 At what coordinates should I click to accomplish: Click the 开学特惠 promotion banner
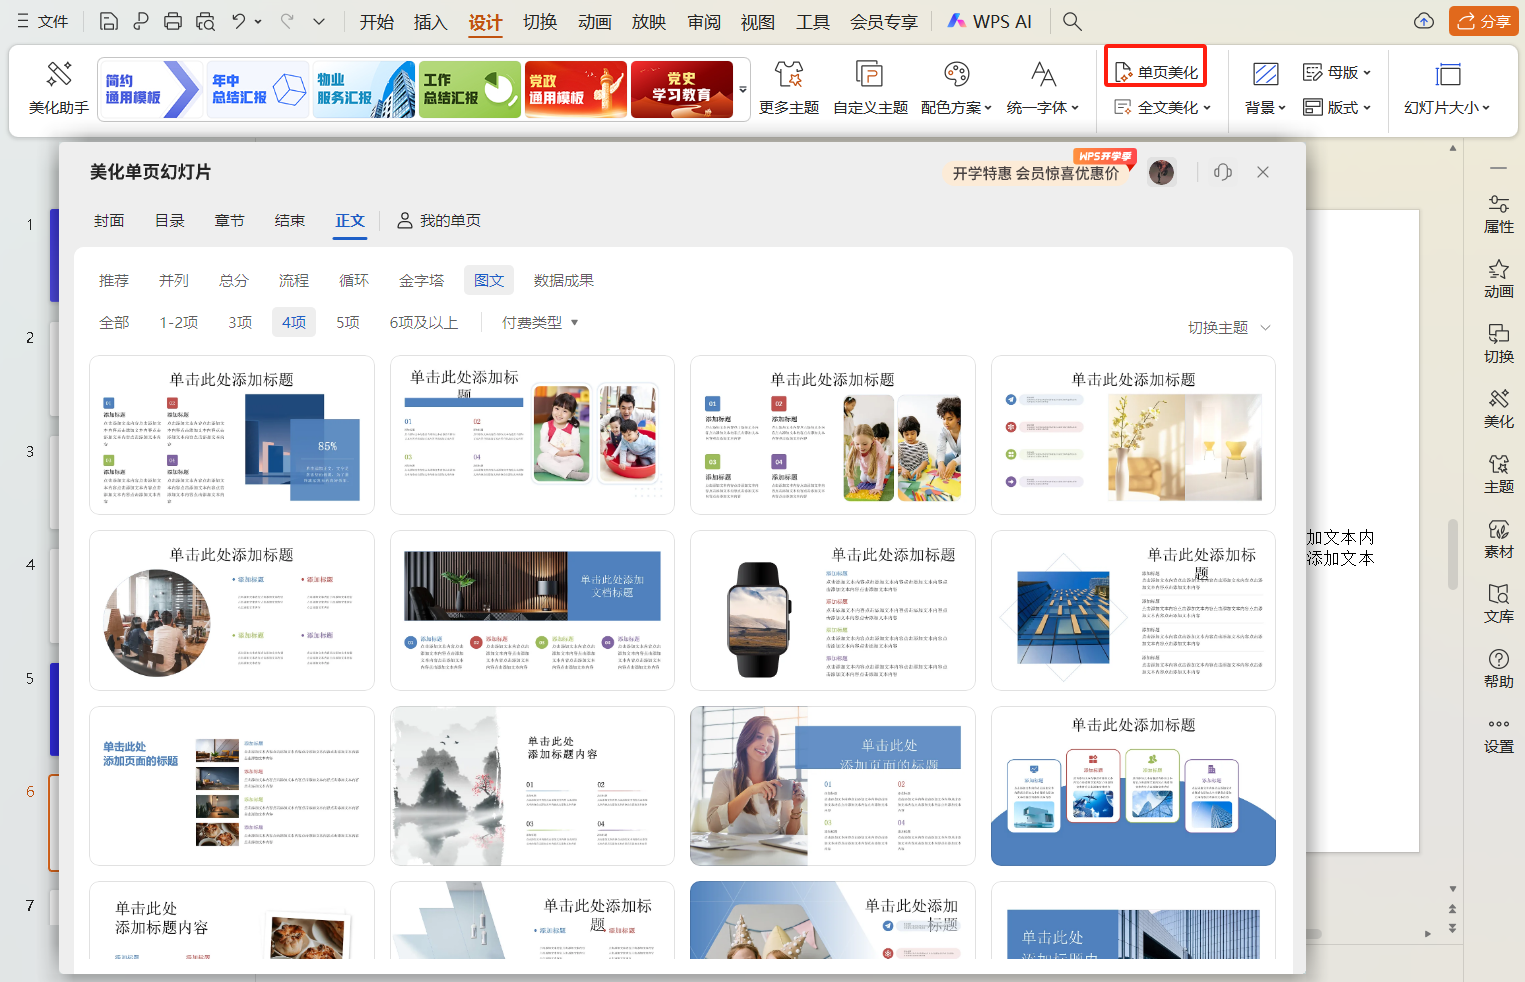[x=1036, y=173]
